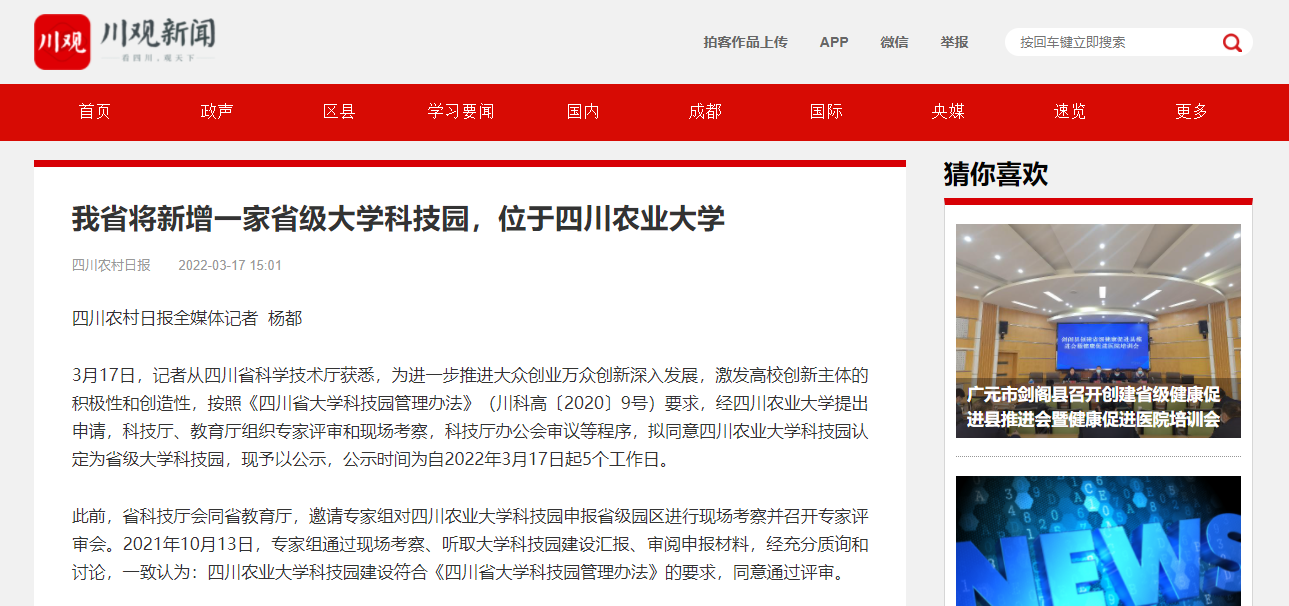Open the 广元市剑阁县 meeting thumbnail
This screenshot has height=606, width=1289.
1098,330
